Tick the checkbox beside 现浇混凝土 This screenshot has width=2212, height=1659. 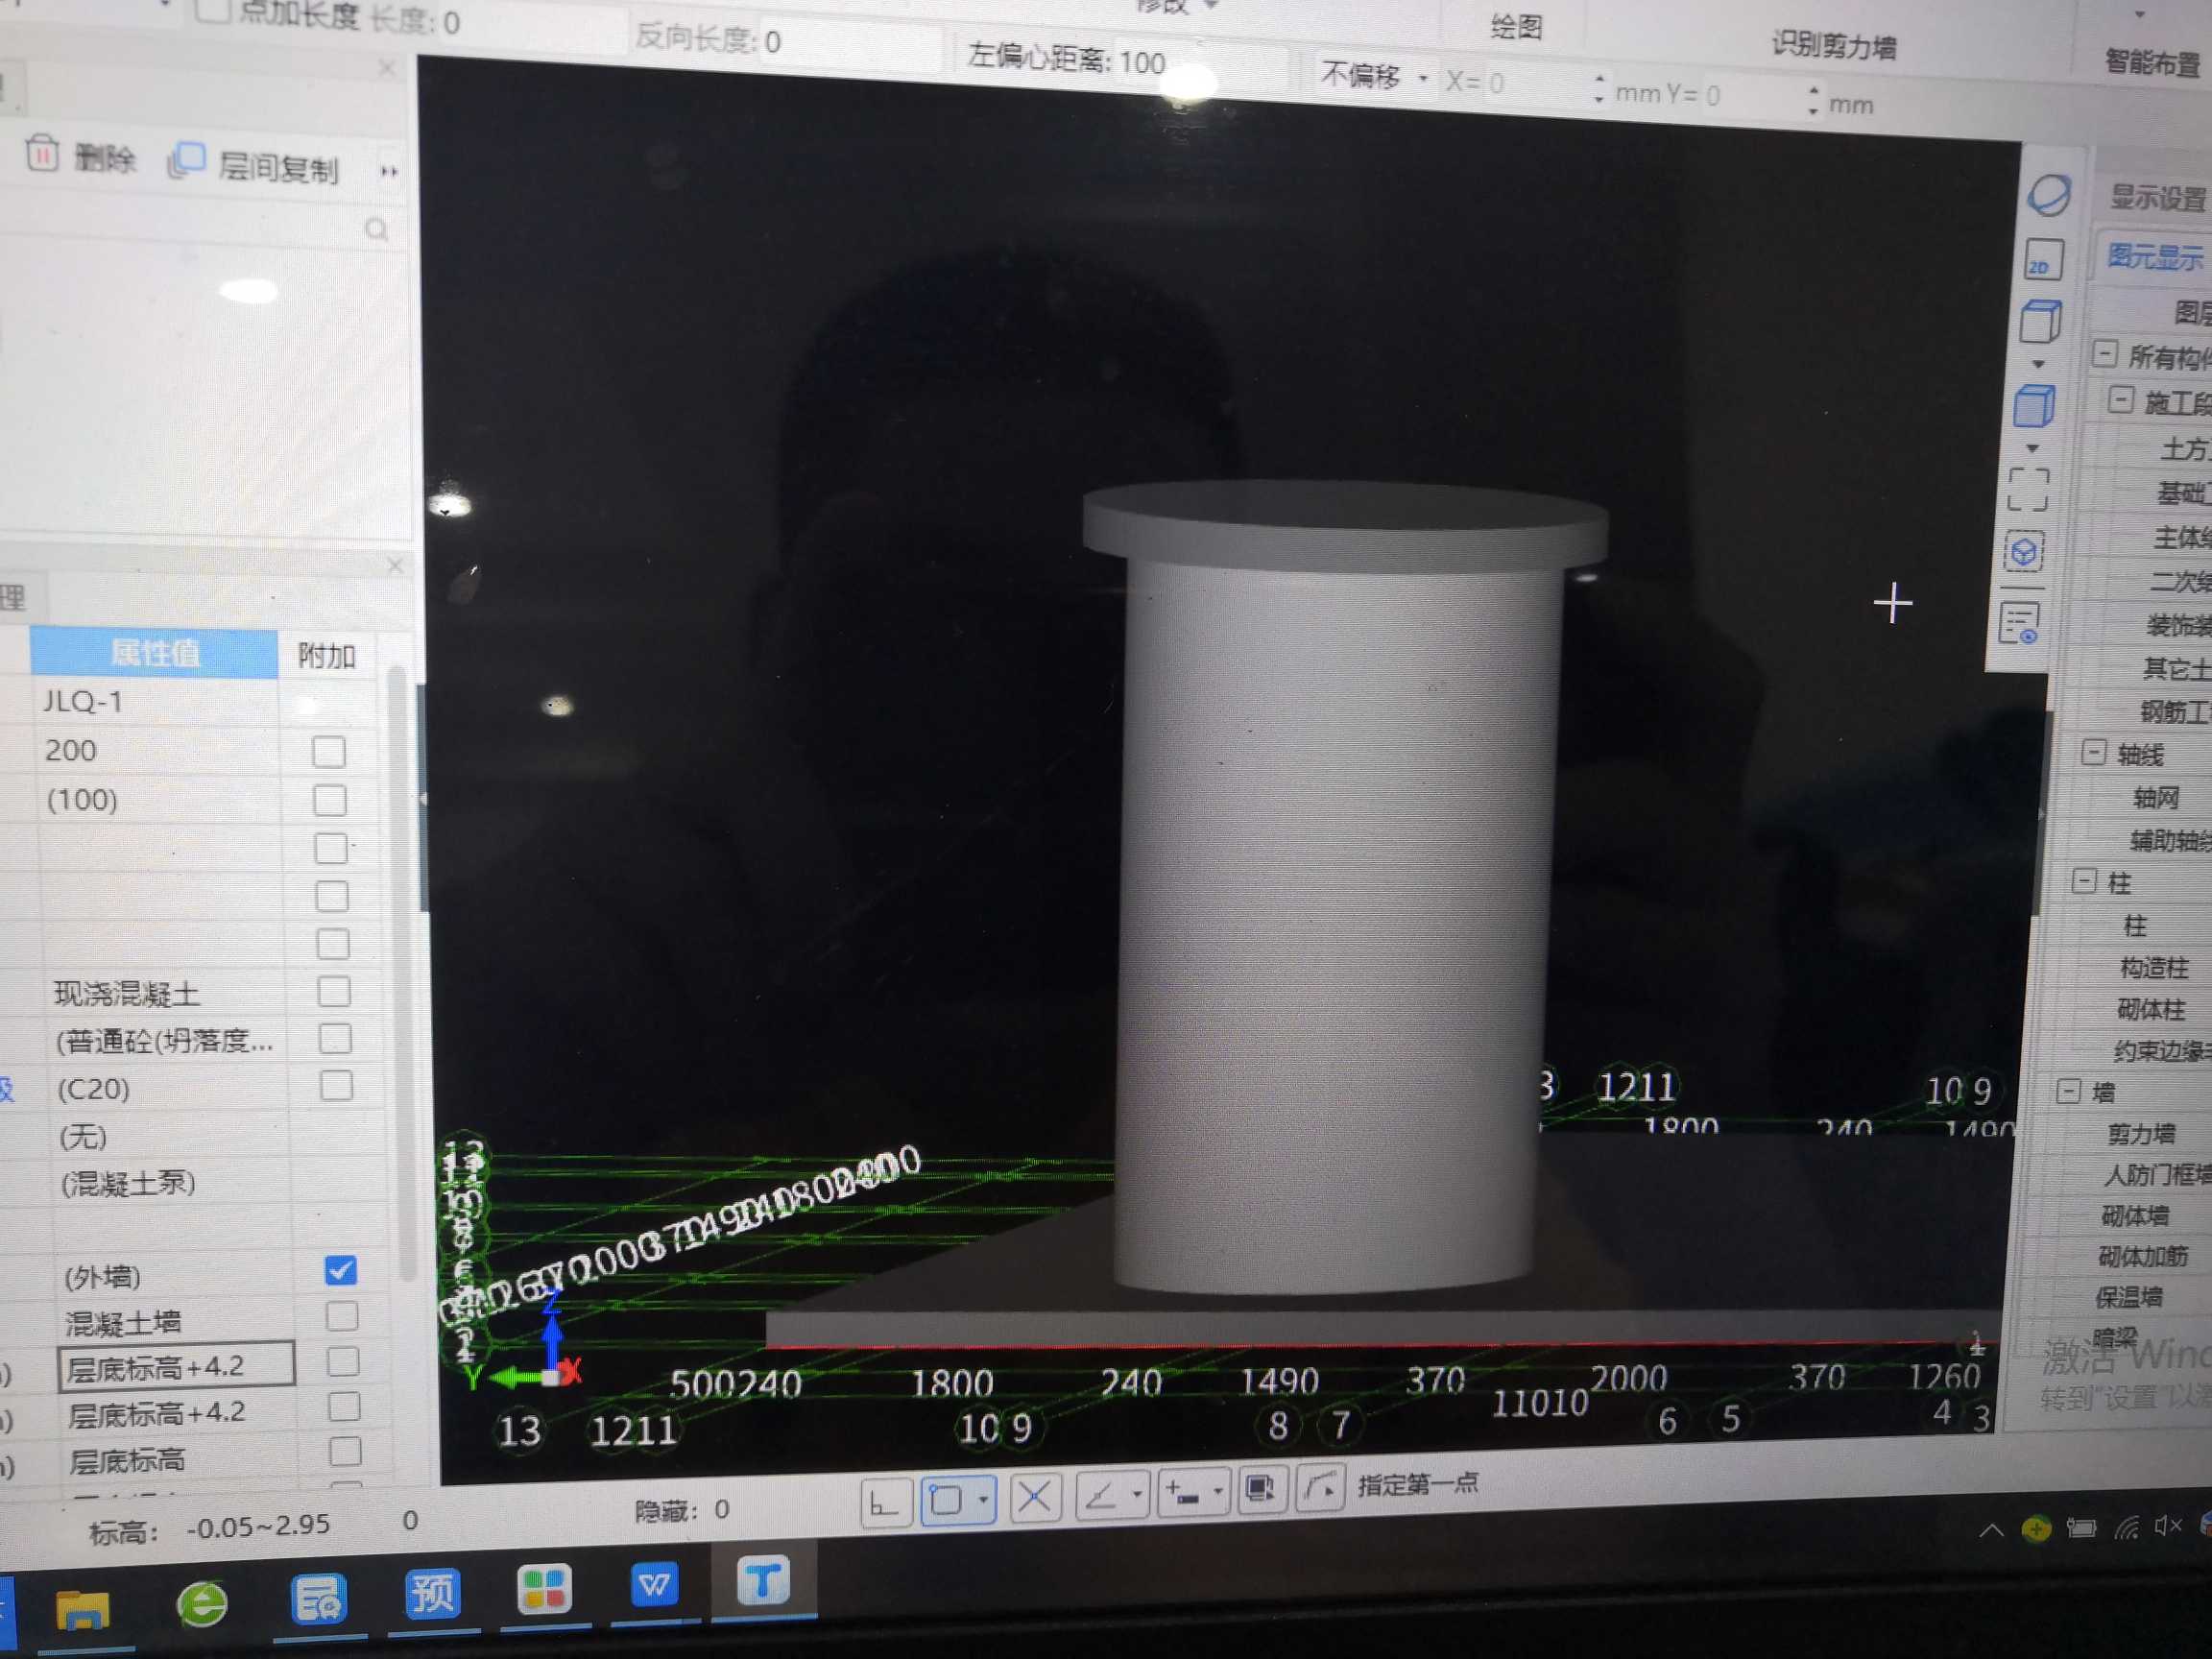pos(333,991)
